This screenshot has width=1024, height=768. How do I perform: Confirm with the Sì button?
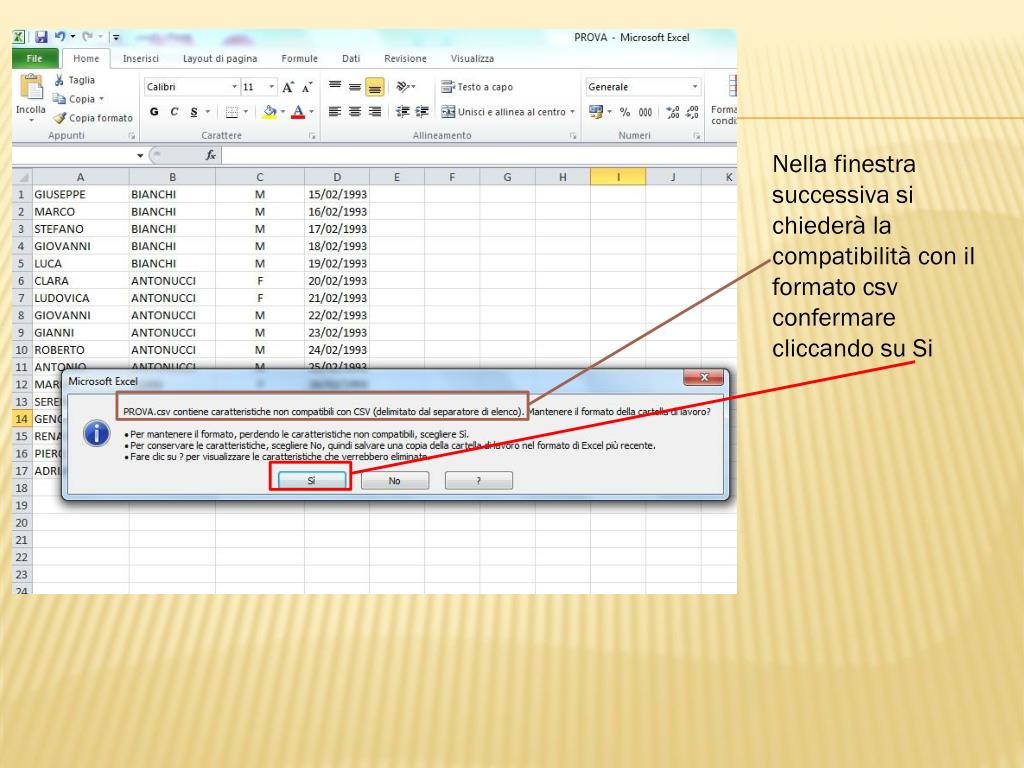[x=312, y=481]
